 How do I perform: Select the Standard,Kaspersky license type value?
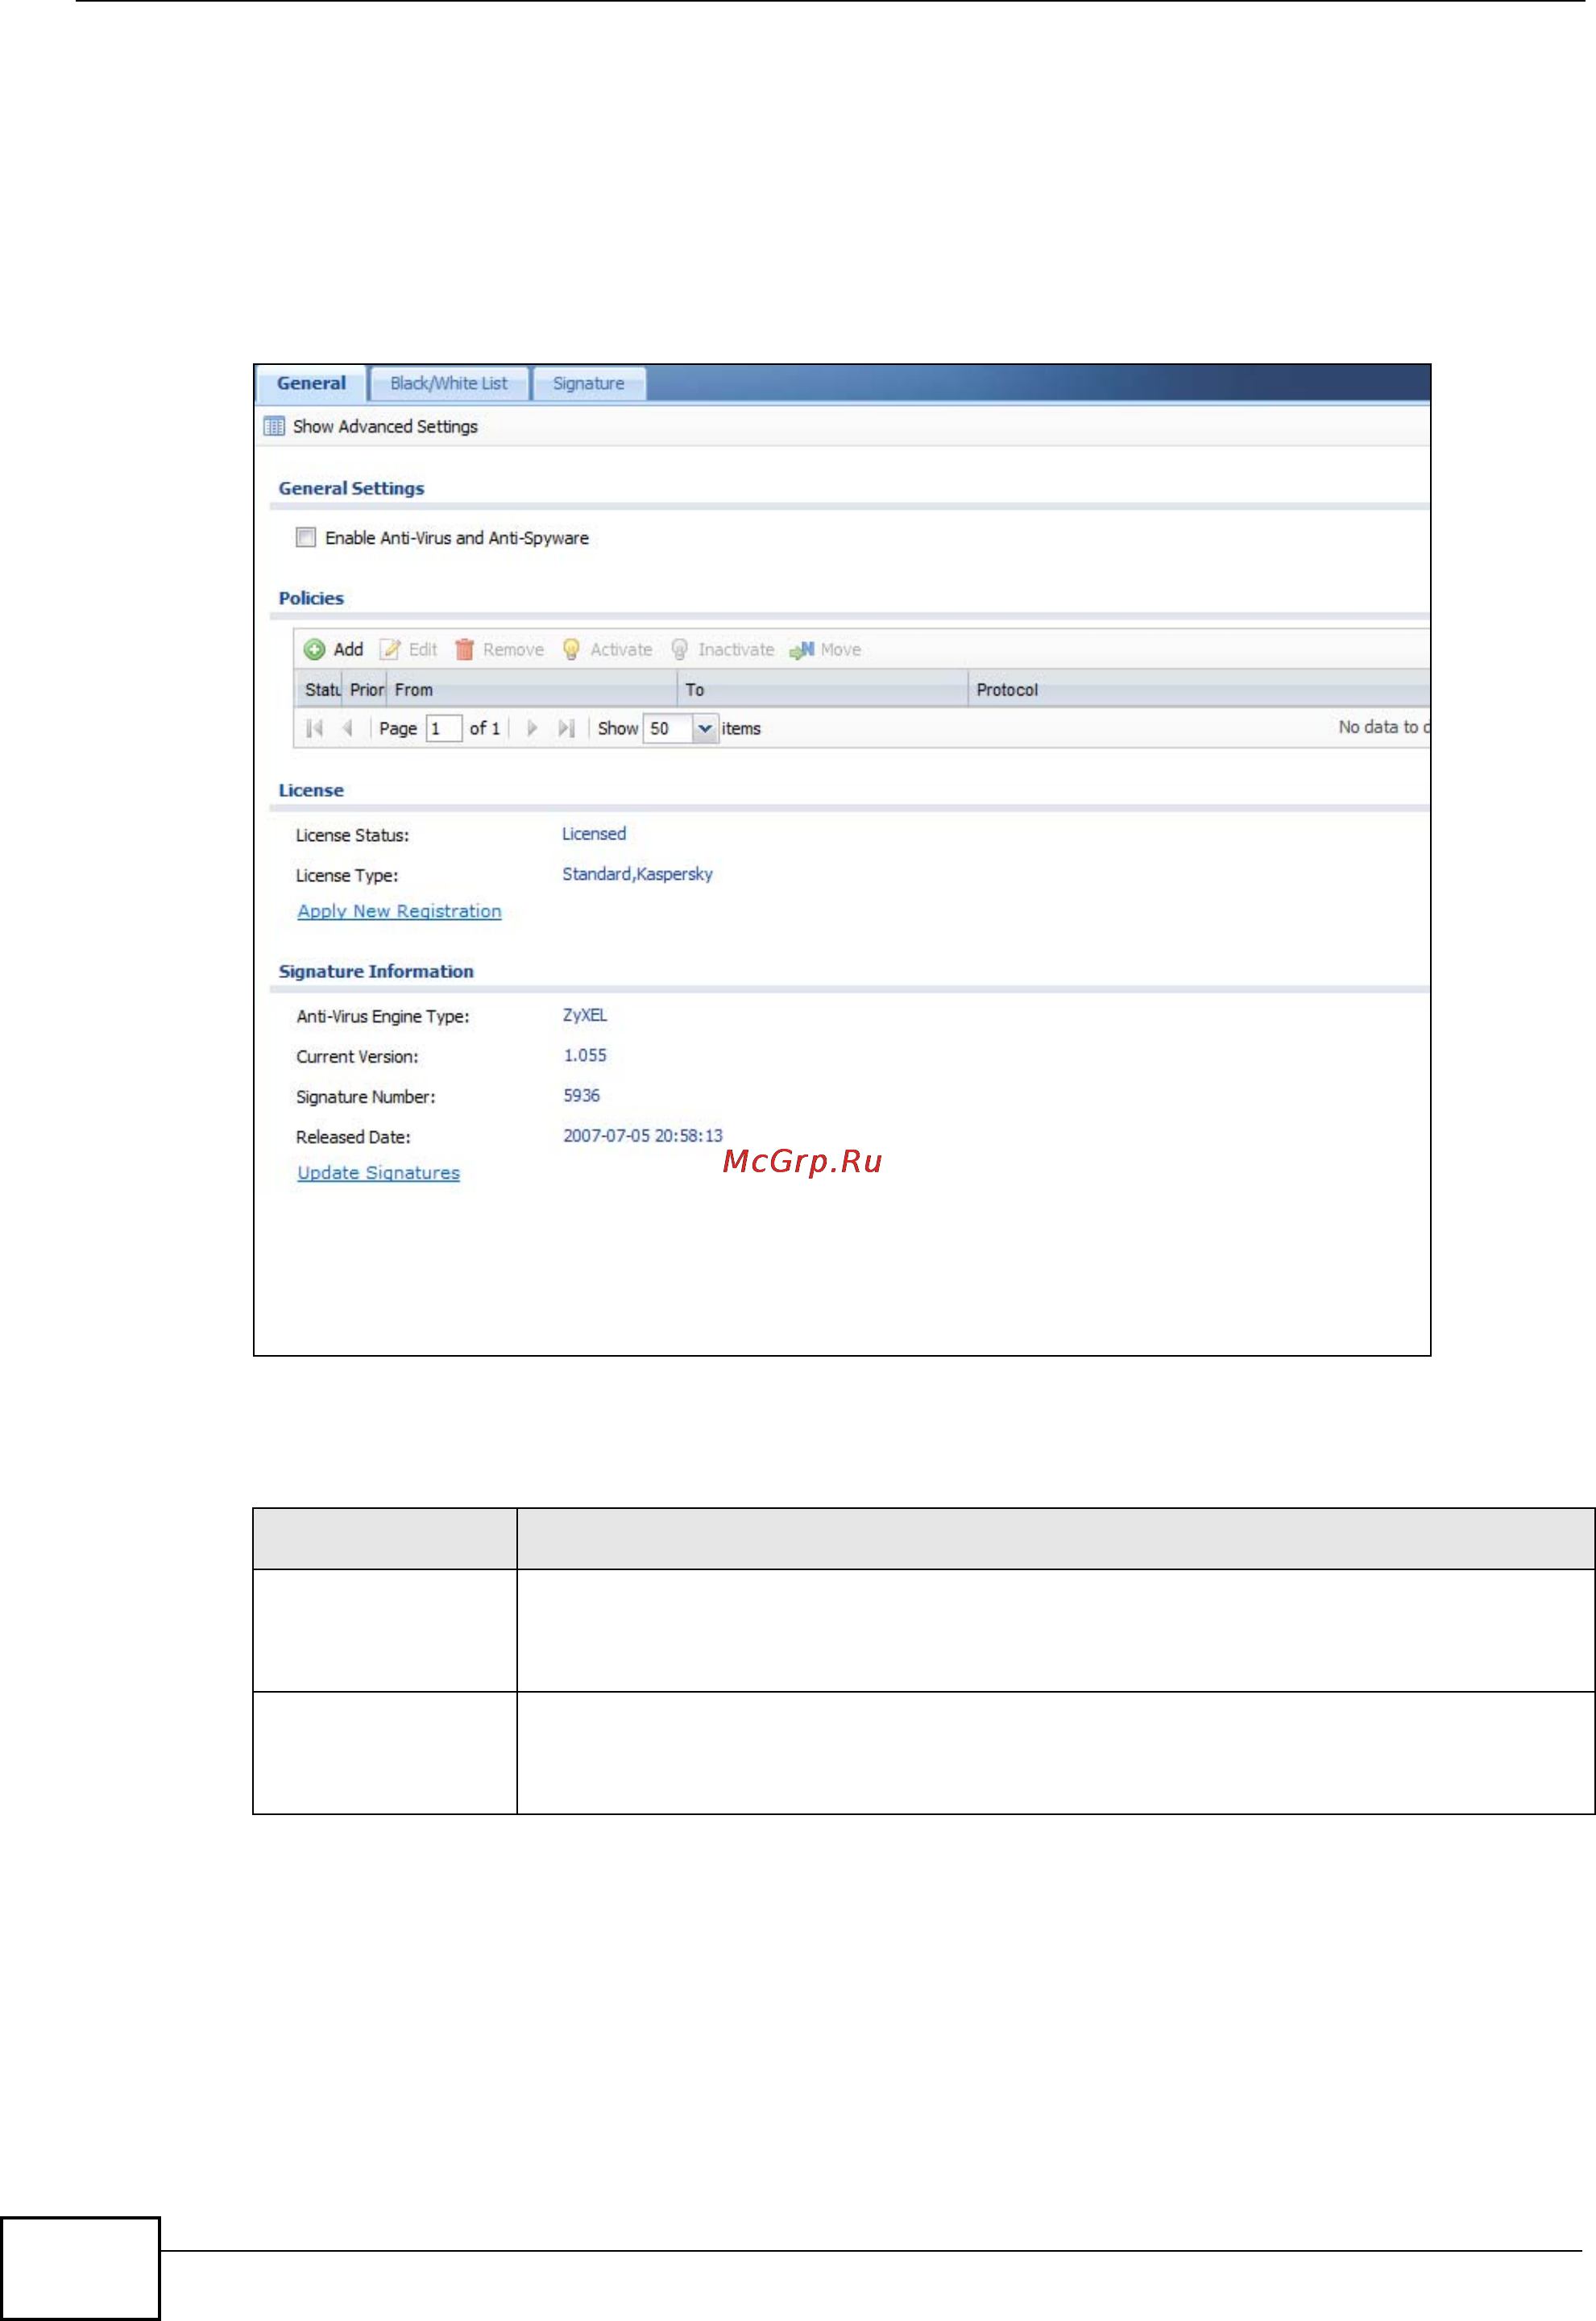click(x=637, y=874)
